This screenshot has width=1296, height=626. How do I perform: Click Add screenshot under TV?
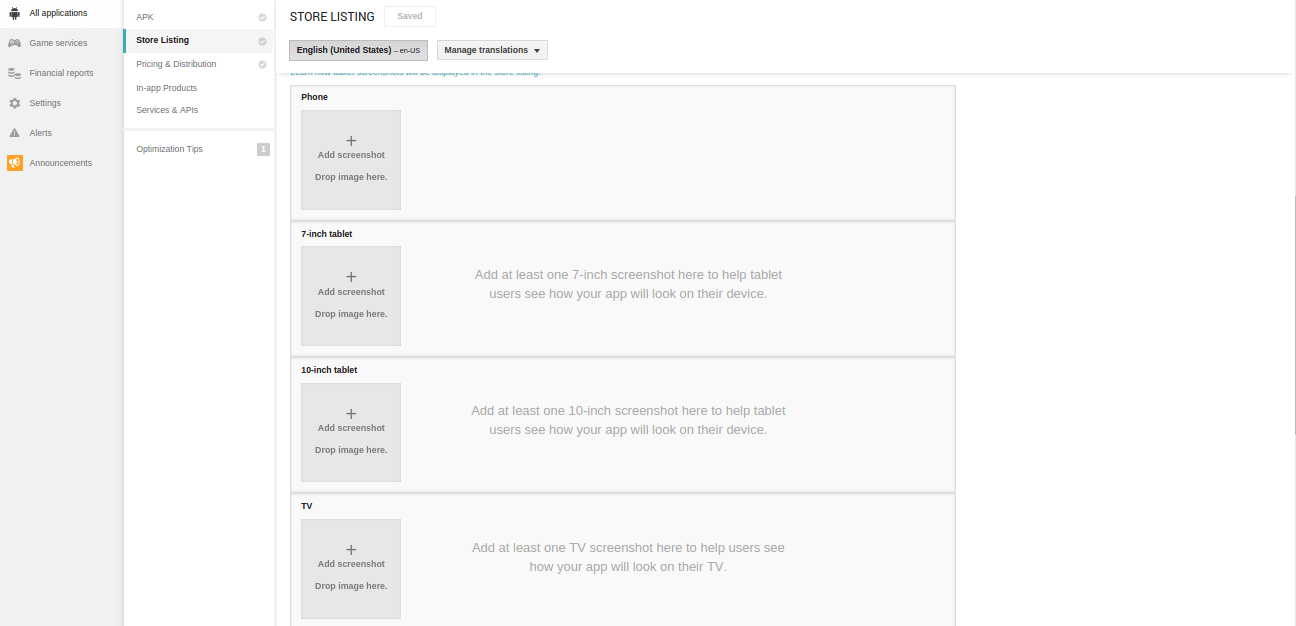pos(351,564)
